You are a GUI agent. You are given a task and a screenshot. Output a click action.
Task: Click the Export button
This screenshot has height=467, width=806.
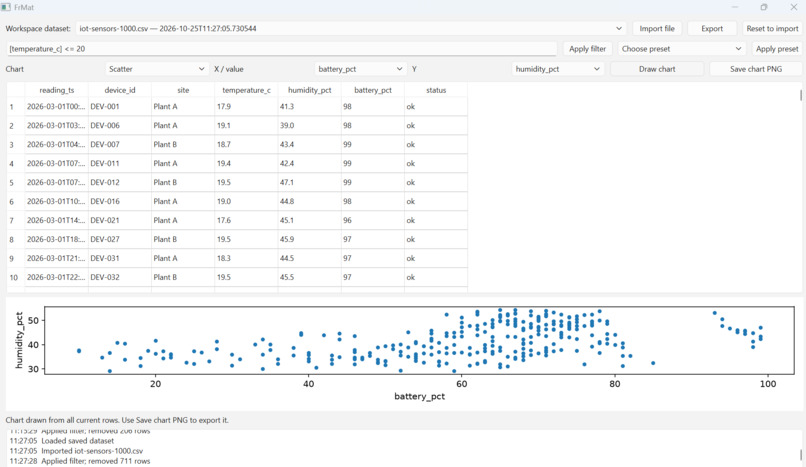pos(712,28)
